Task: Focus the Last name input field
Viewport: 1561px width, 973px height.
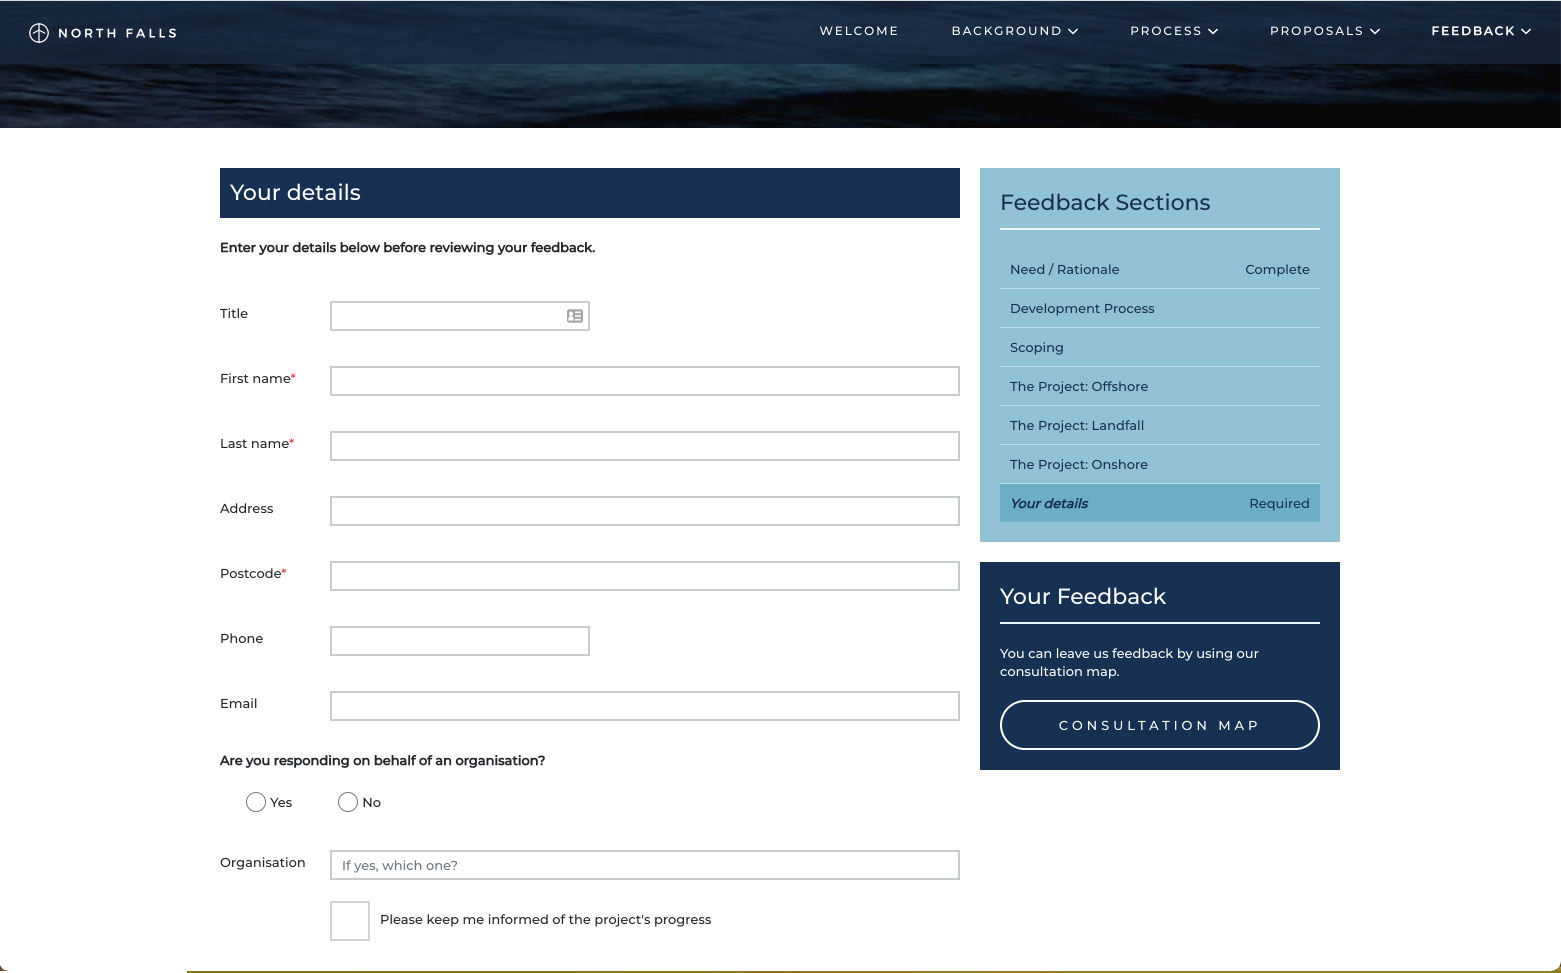Action: [x=645, y=446]
